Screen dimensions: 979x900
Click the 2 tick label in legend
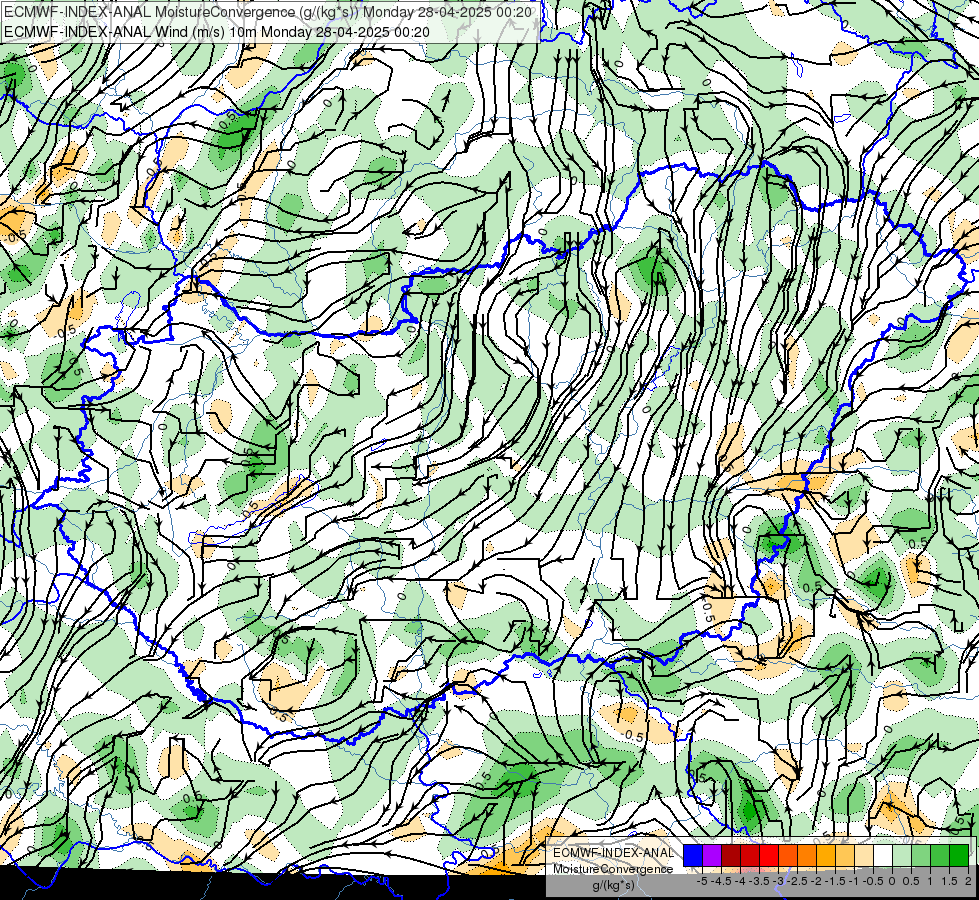[968, 881]
